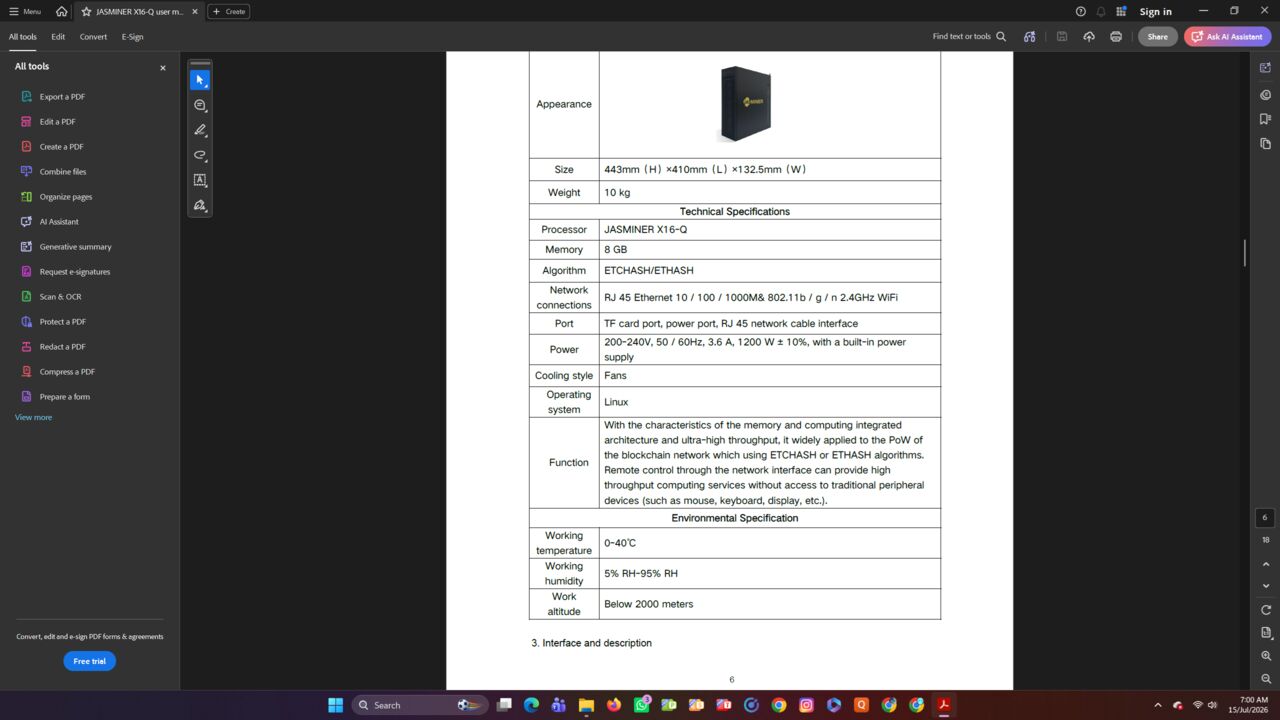Viewport: 1280px width, 720px height.
Task: Click the View more link
Action: [x=33, y=417]
